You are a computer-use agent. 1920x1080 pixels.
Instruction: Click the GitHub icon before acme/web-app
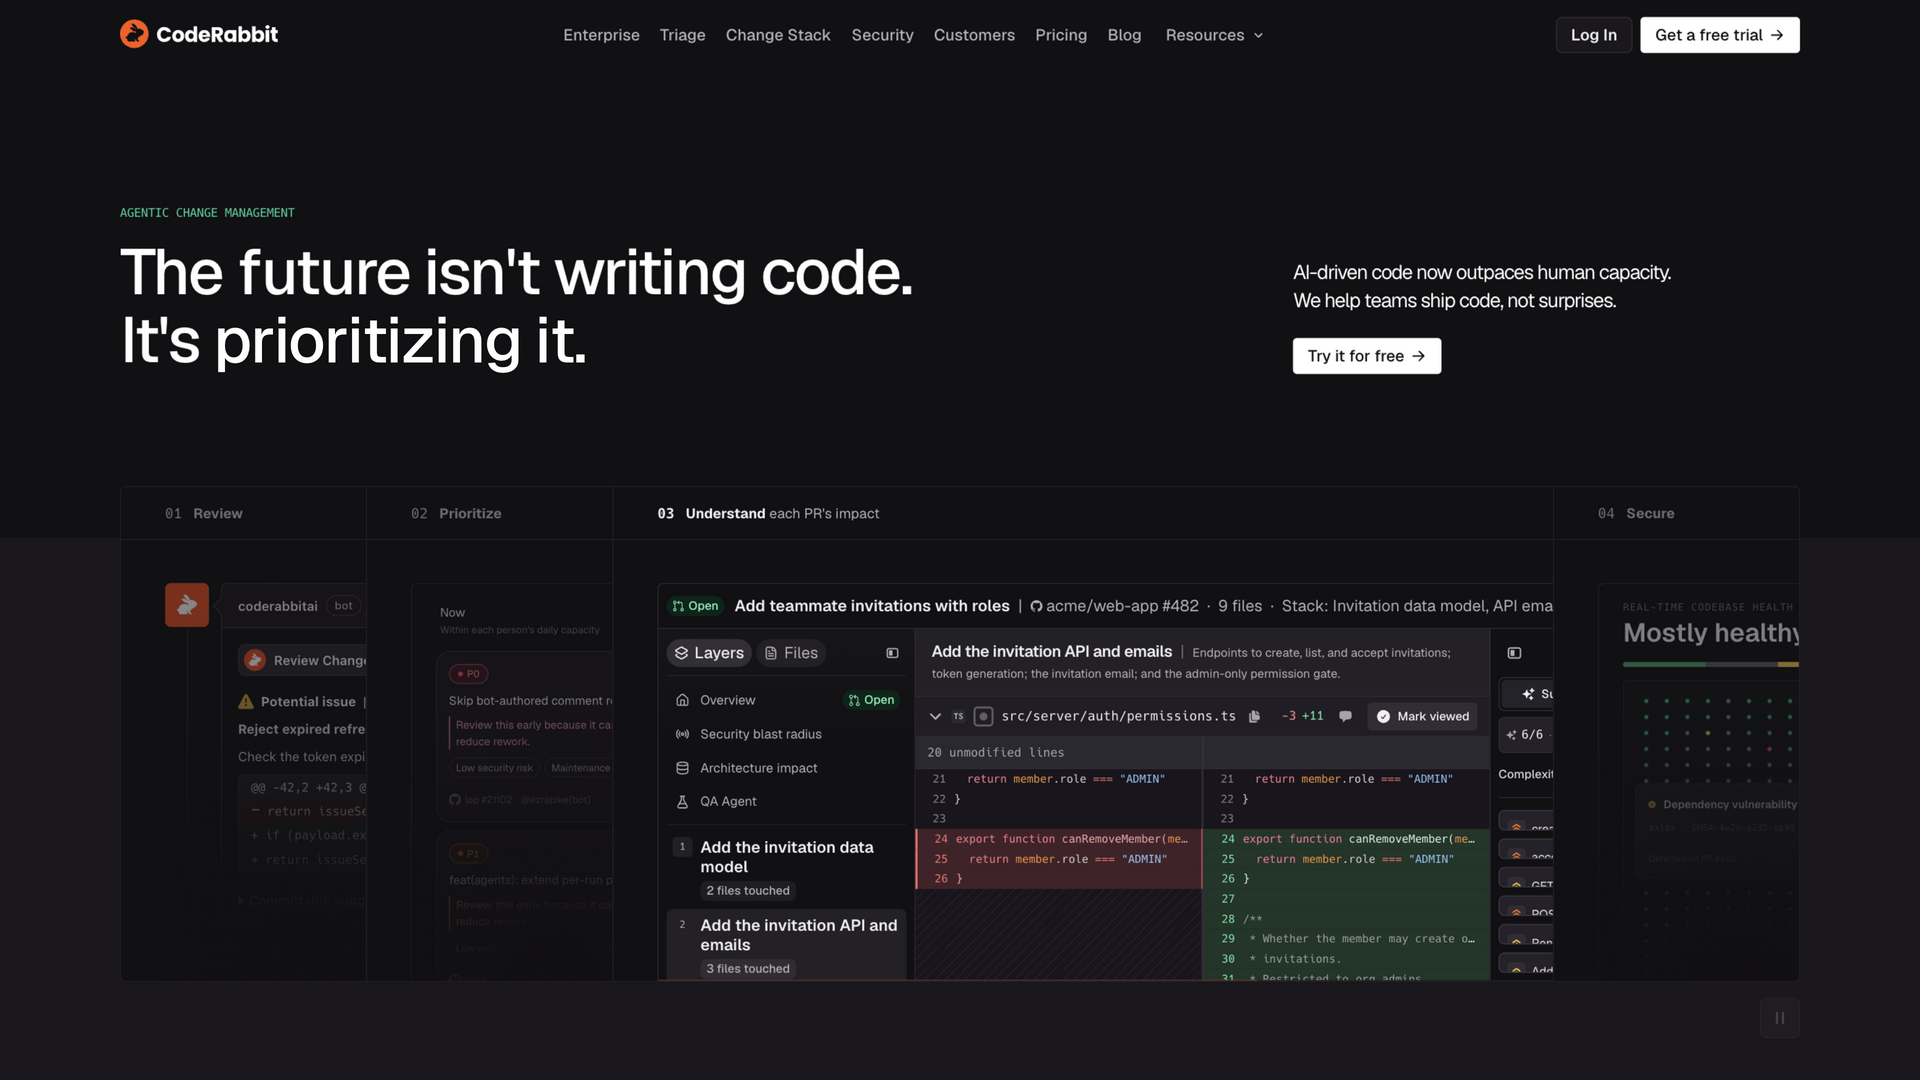point(1036,606)
